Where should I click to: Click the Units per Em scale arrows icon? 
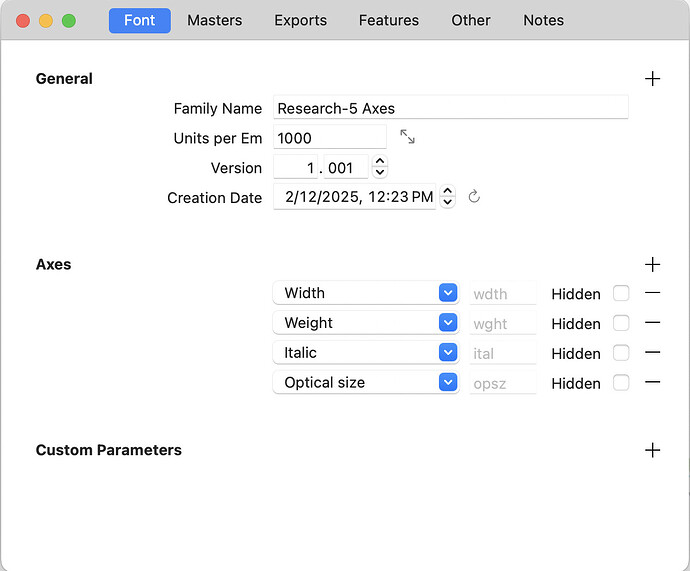[407, 137]
